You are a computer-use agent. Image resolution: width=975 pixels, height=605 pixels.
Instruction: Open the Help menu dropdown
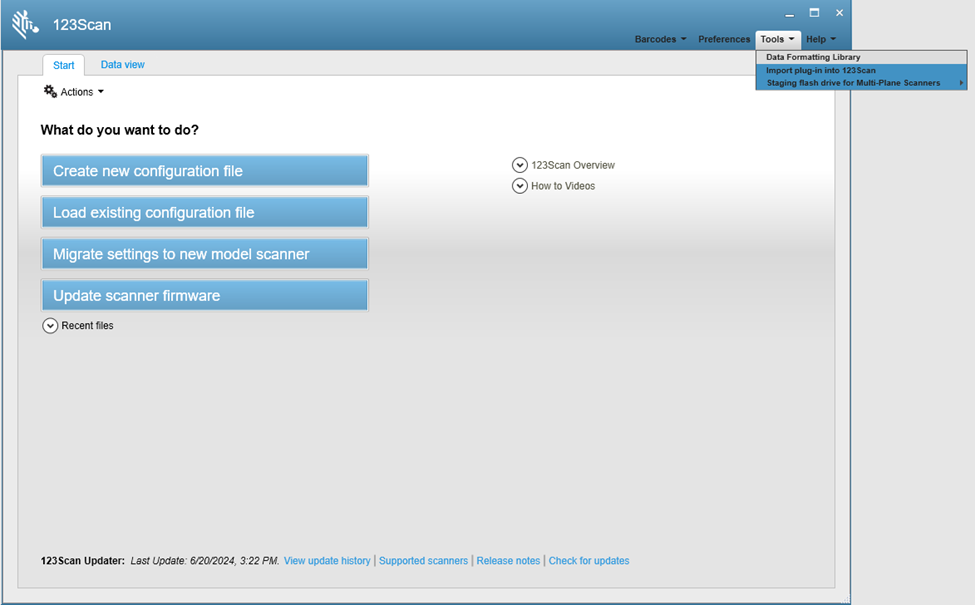[x=820, y=39]
